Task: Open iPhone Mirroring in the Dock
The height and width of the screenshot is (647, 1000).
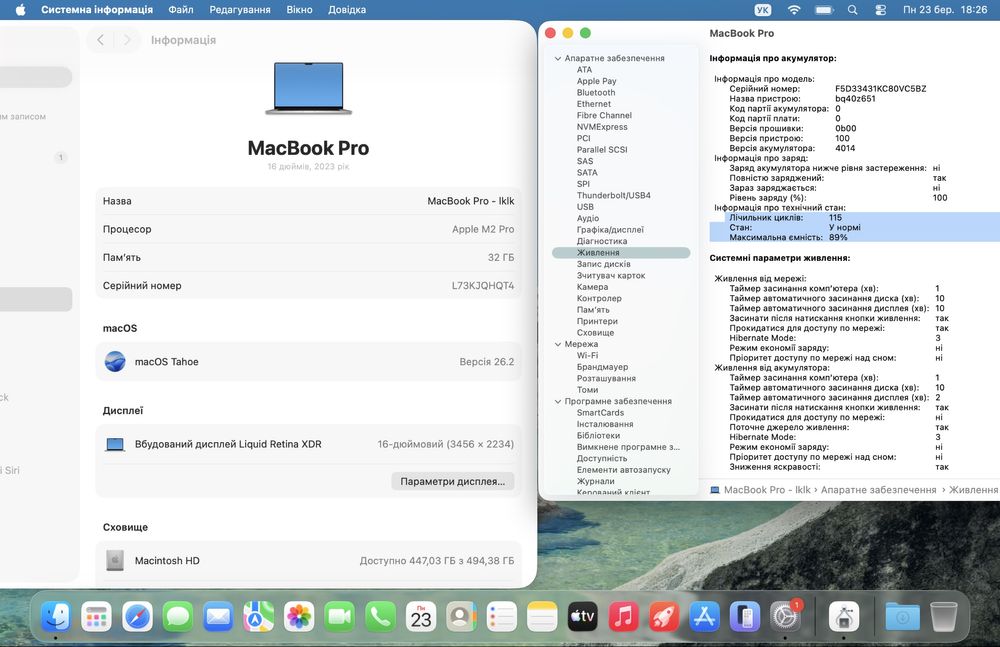Action: pos(745,617)
